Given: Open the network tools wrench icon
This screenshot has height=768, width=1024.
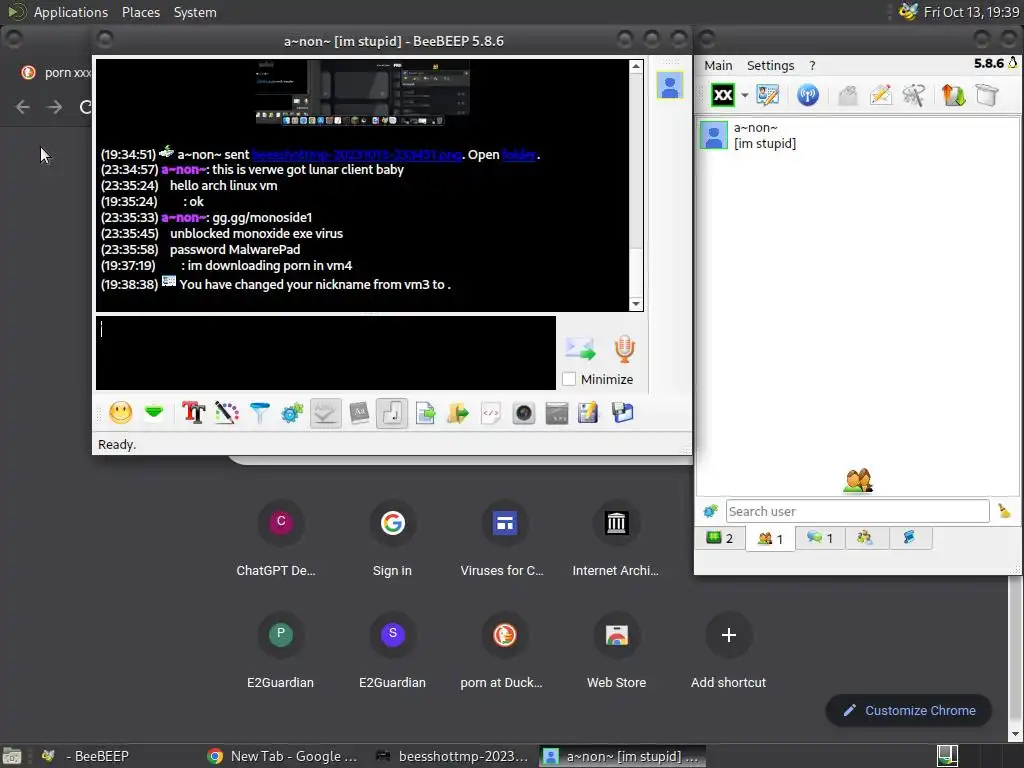Looking at the screenshot, I should 913,95.
